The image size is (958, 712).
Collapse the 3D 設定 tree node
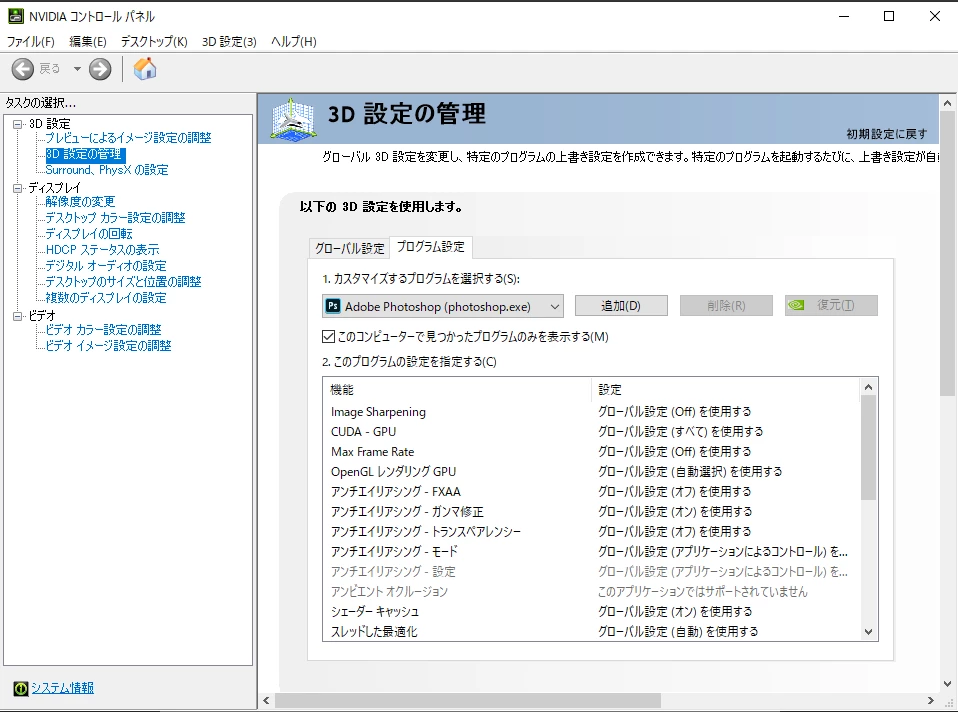[18, 124]
